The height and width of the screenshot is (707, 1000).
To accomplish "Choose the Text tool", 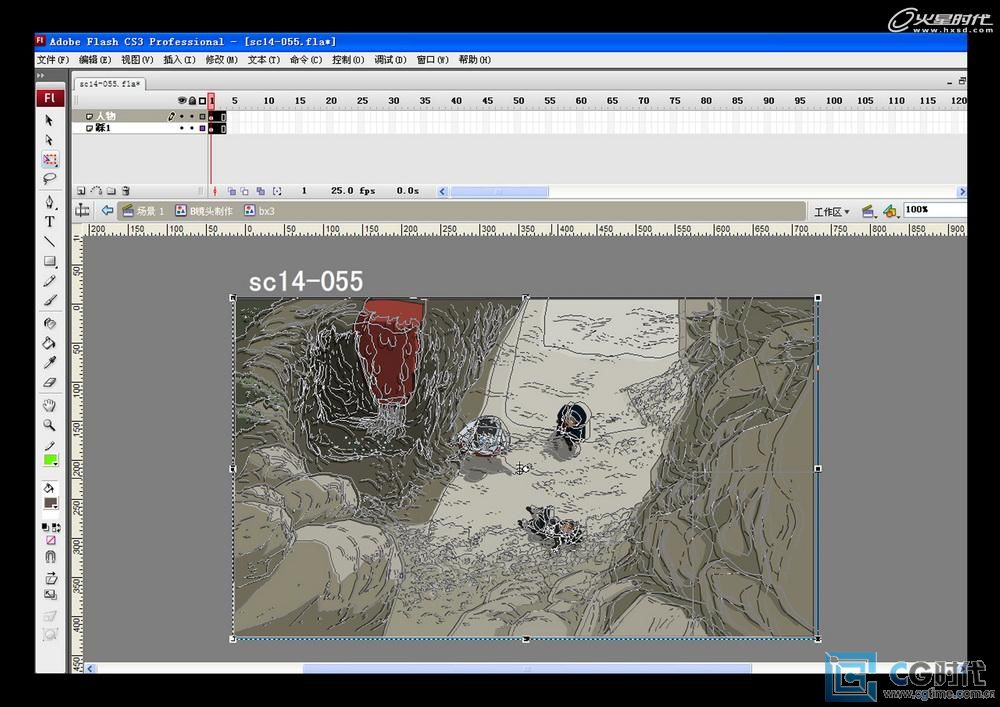I will pos(49,222).
